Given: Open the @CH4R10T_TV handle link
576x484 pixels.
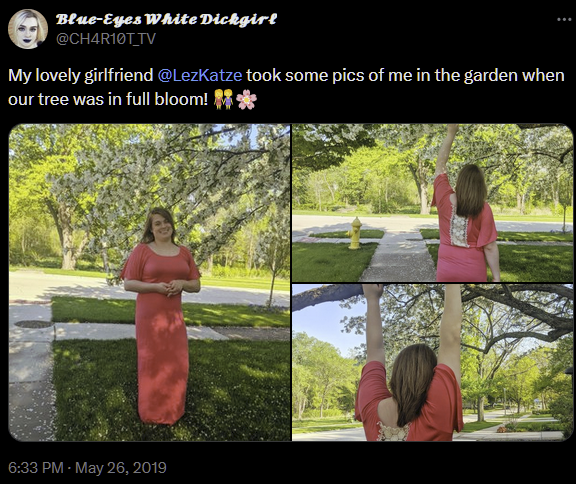Looking at the screenshot, I should coord(106,39).
